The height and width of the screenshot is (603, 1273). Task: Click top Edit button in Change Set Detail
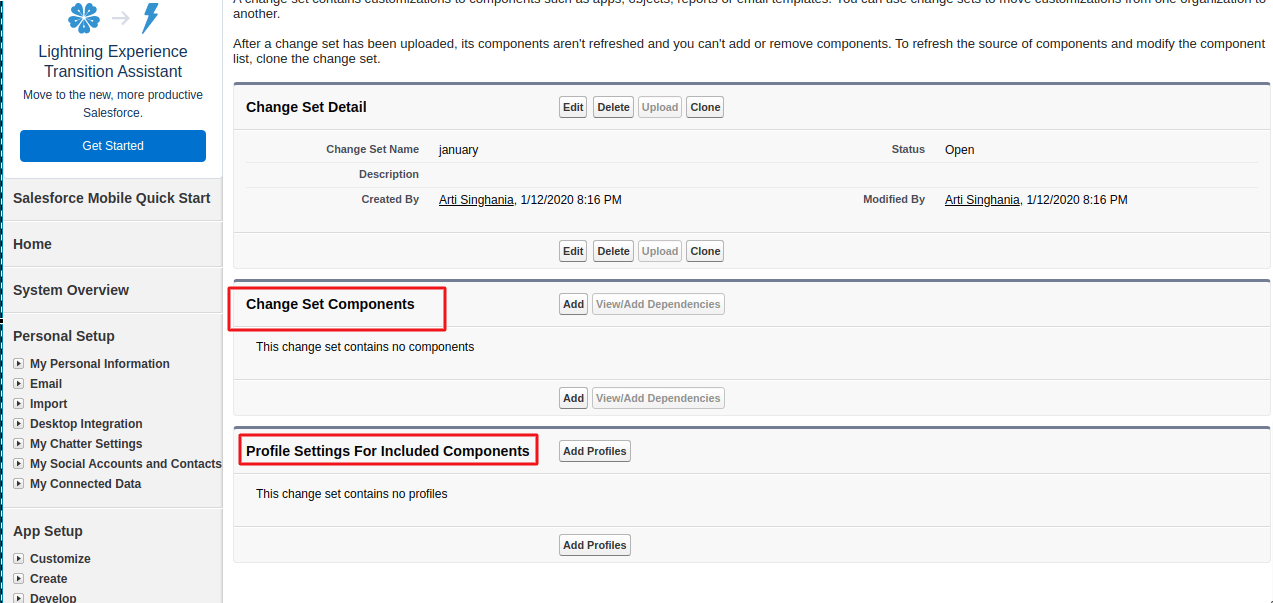pos(573,107)
